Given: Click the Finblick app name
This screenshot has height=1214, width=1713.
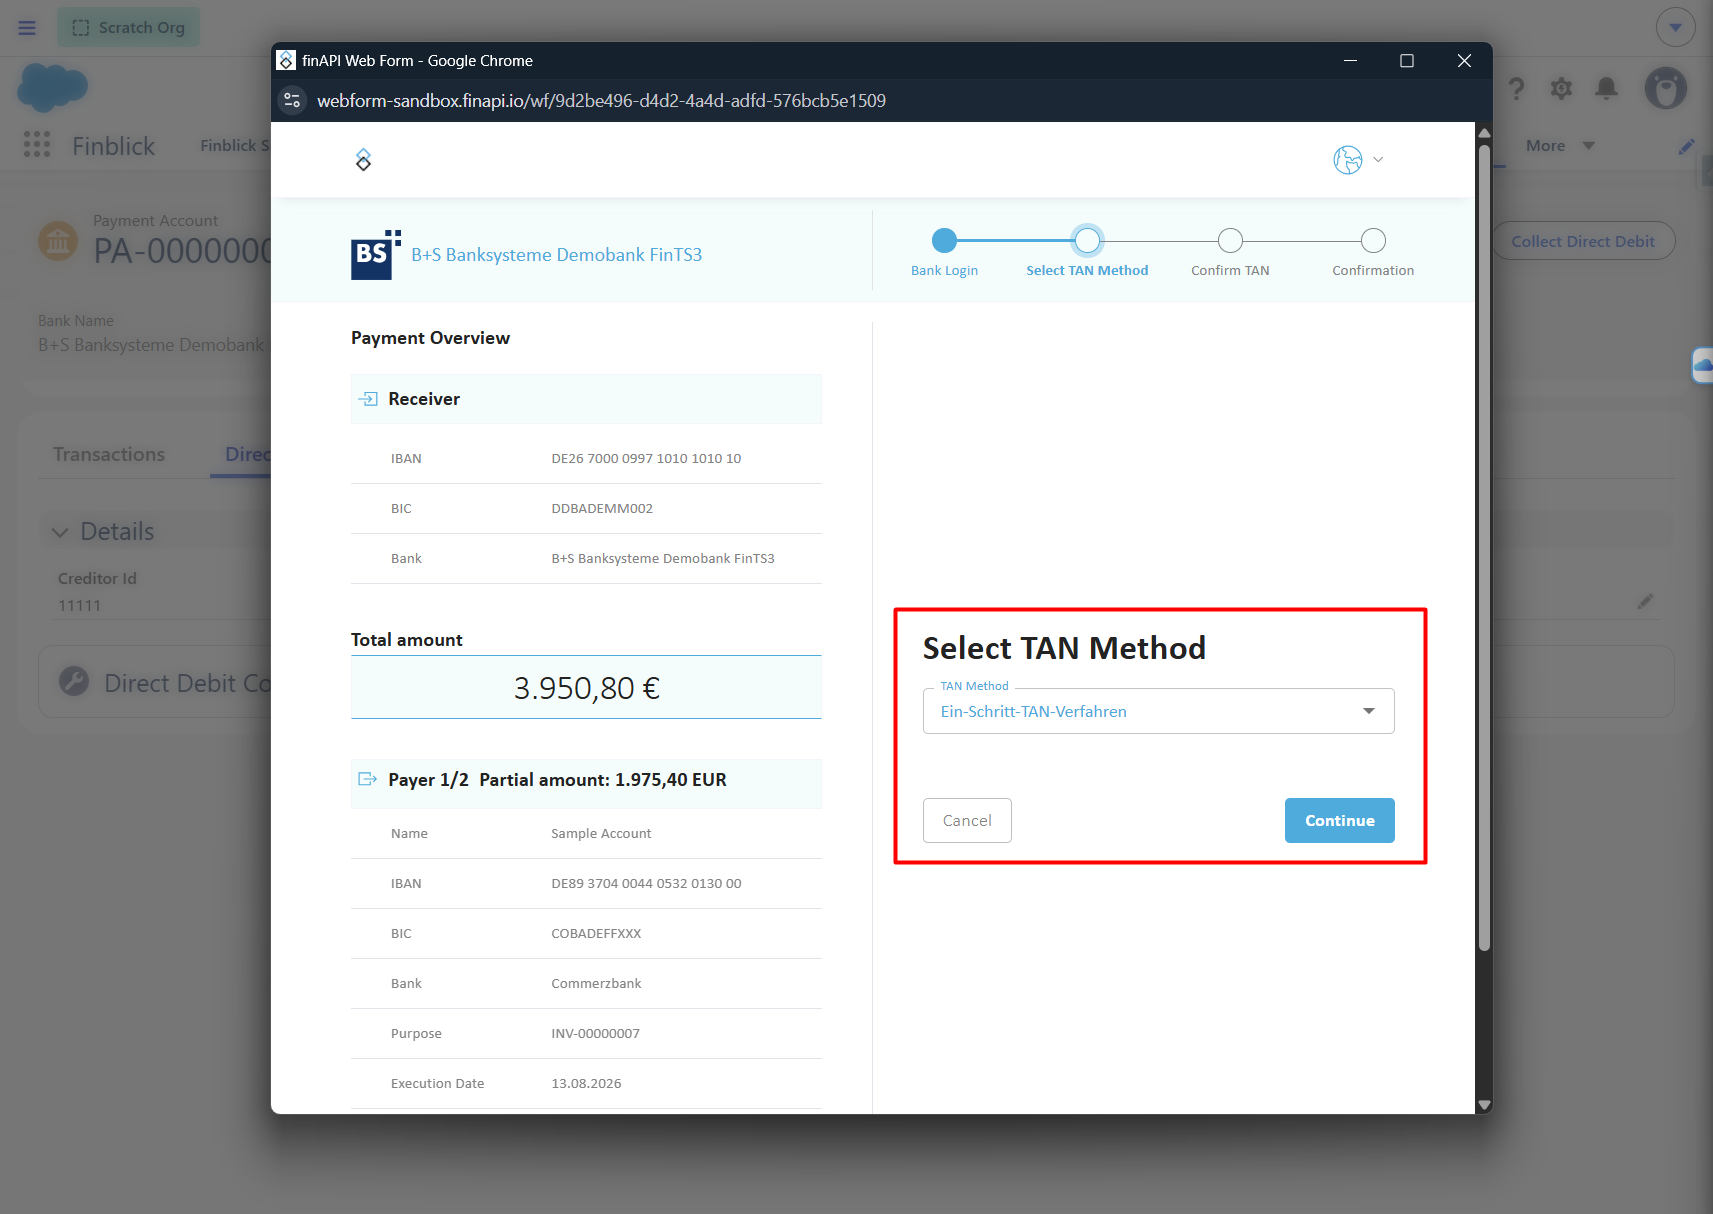Looking at the screenshot, I should coord(113,146).
